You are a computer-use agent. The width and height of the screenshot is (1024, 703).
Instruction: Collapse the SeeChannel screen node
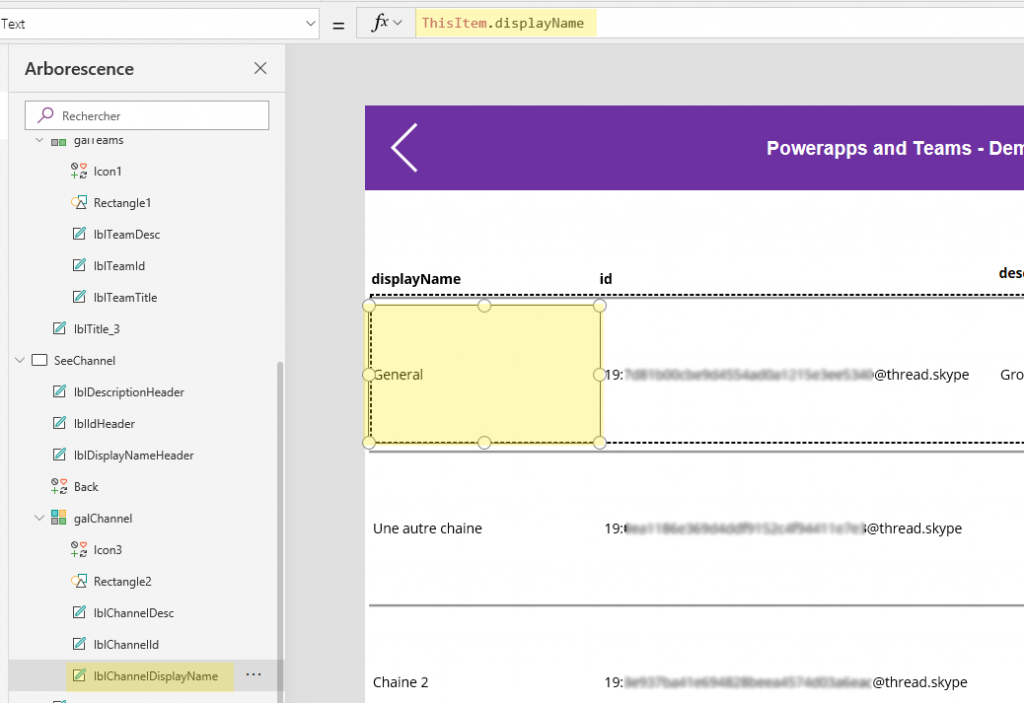pos(20,360)
